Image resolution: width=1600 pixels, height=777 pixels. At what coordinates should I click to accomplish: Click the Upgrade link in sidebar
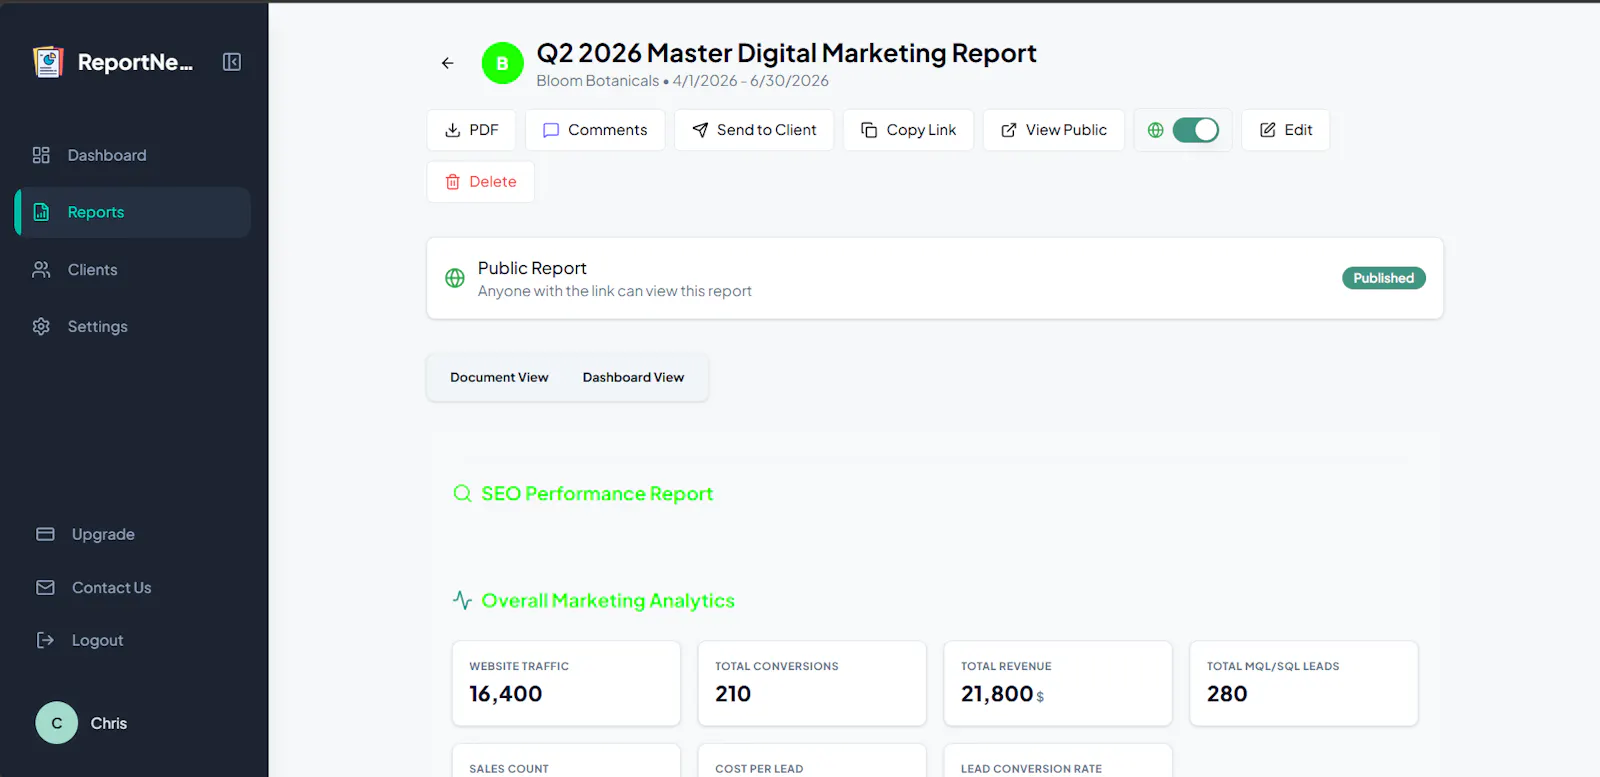click(103, 534)
